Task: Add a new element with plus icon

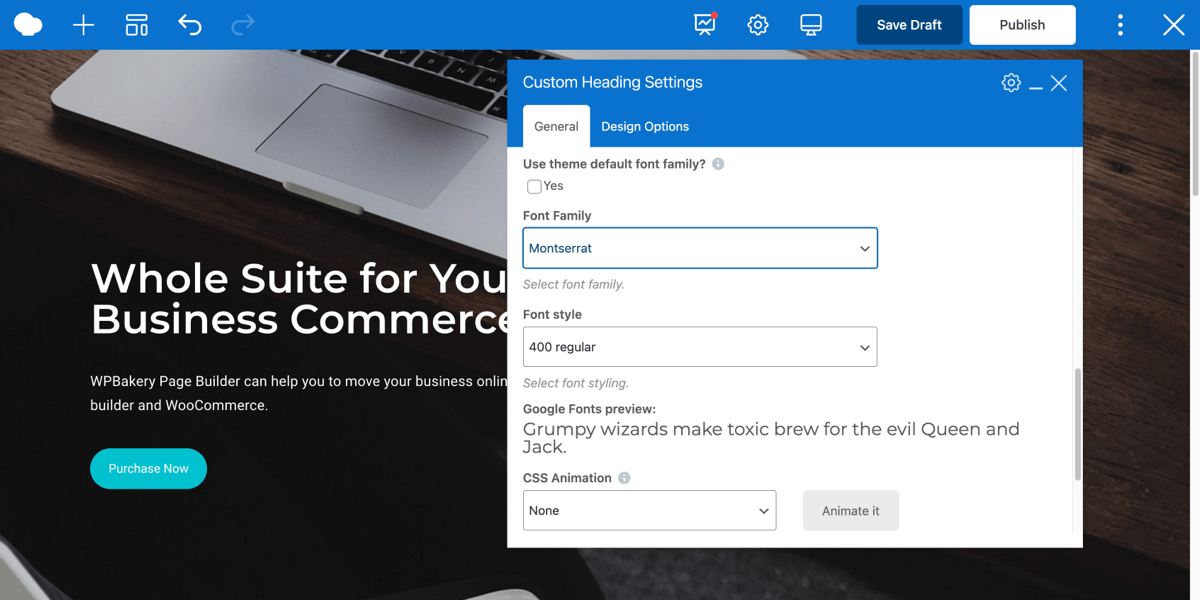Action: (x=84, y=25)
